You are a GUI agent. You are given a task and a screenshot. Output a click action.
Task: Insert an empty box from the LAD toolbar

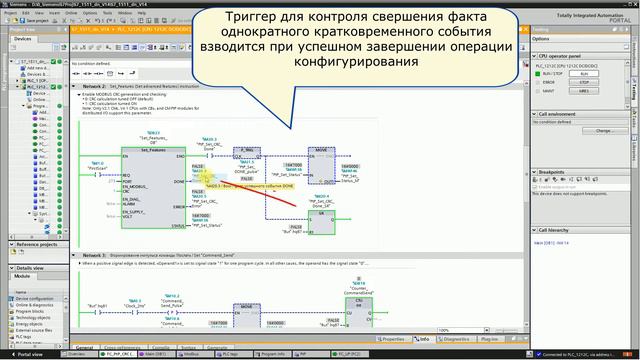coord(110,73)
